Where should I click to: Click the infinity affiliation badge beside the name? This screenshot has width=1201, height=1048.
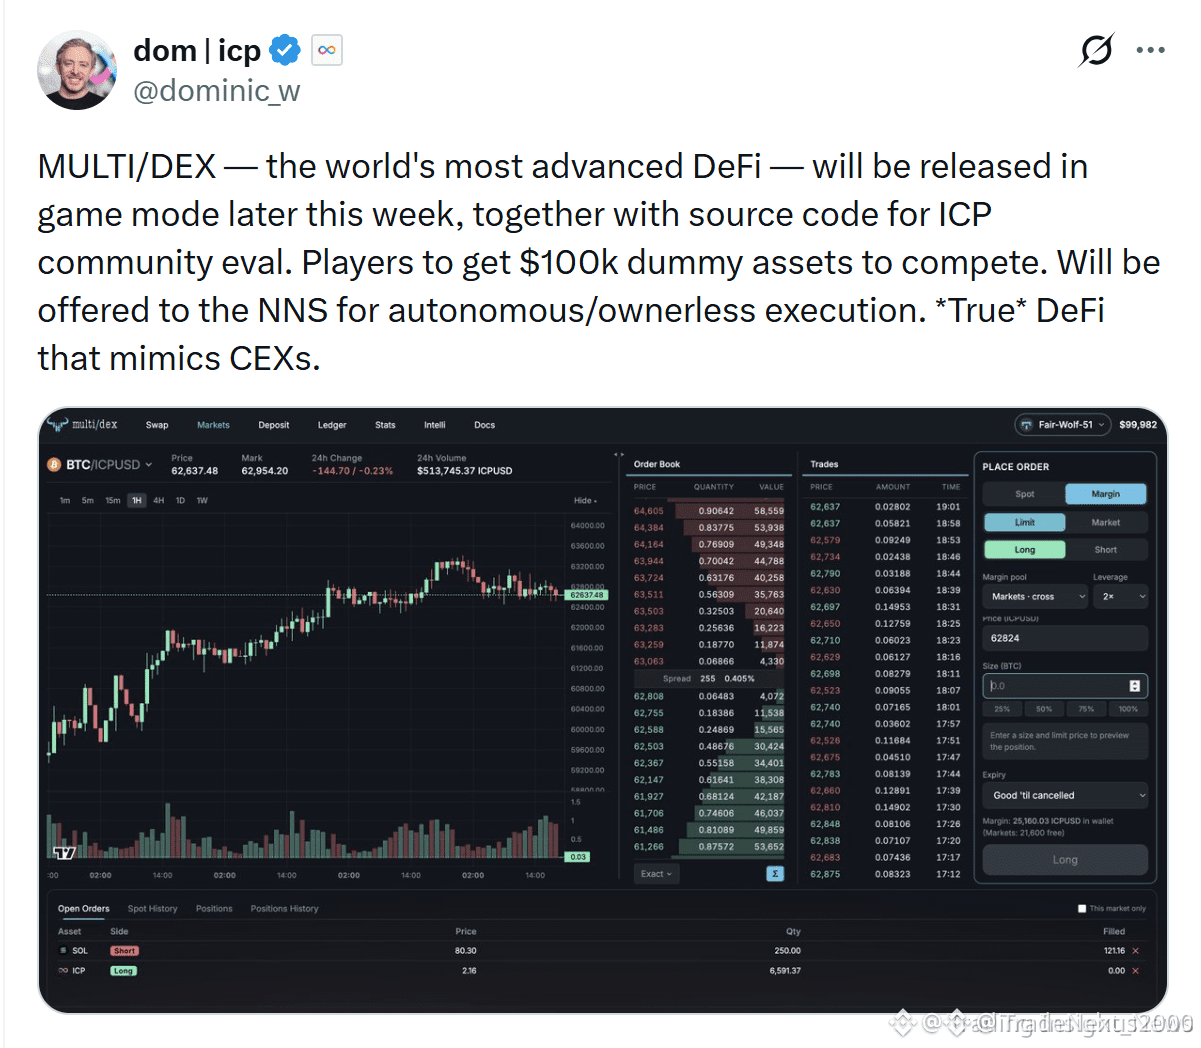[327, 50]
